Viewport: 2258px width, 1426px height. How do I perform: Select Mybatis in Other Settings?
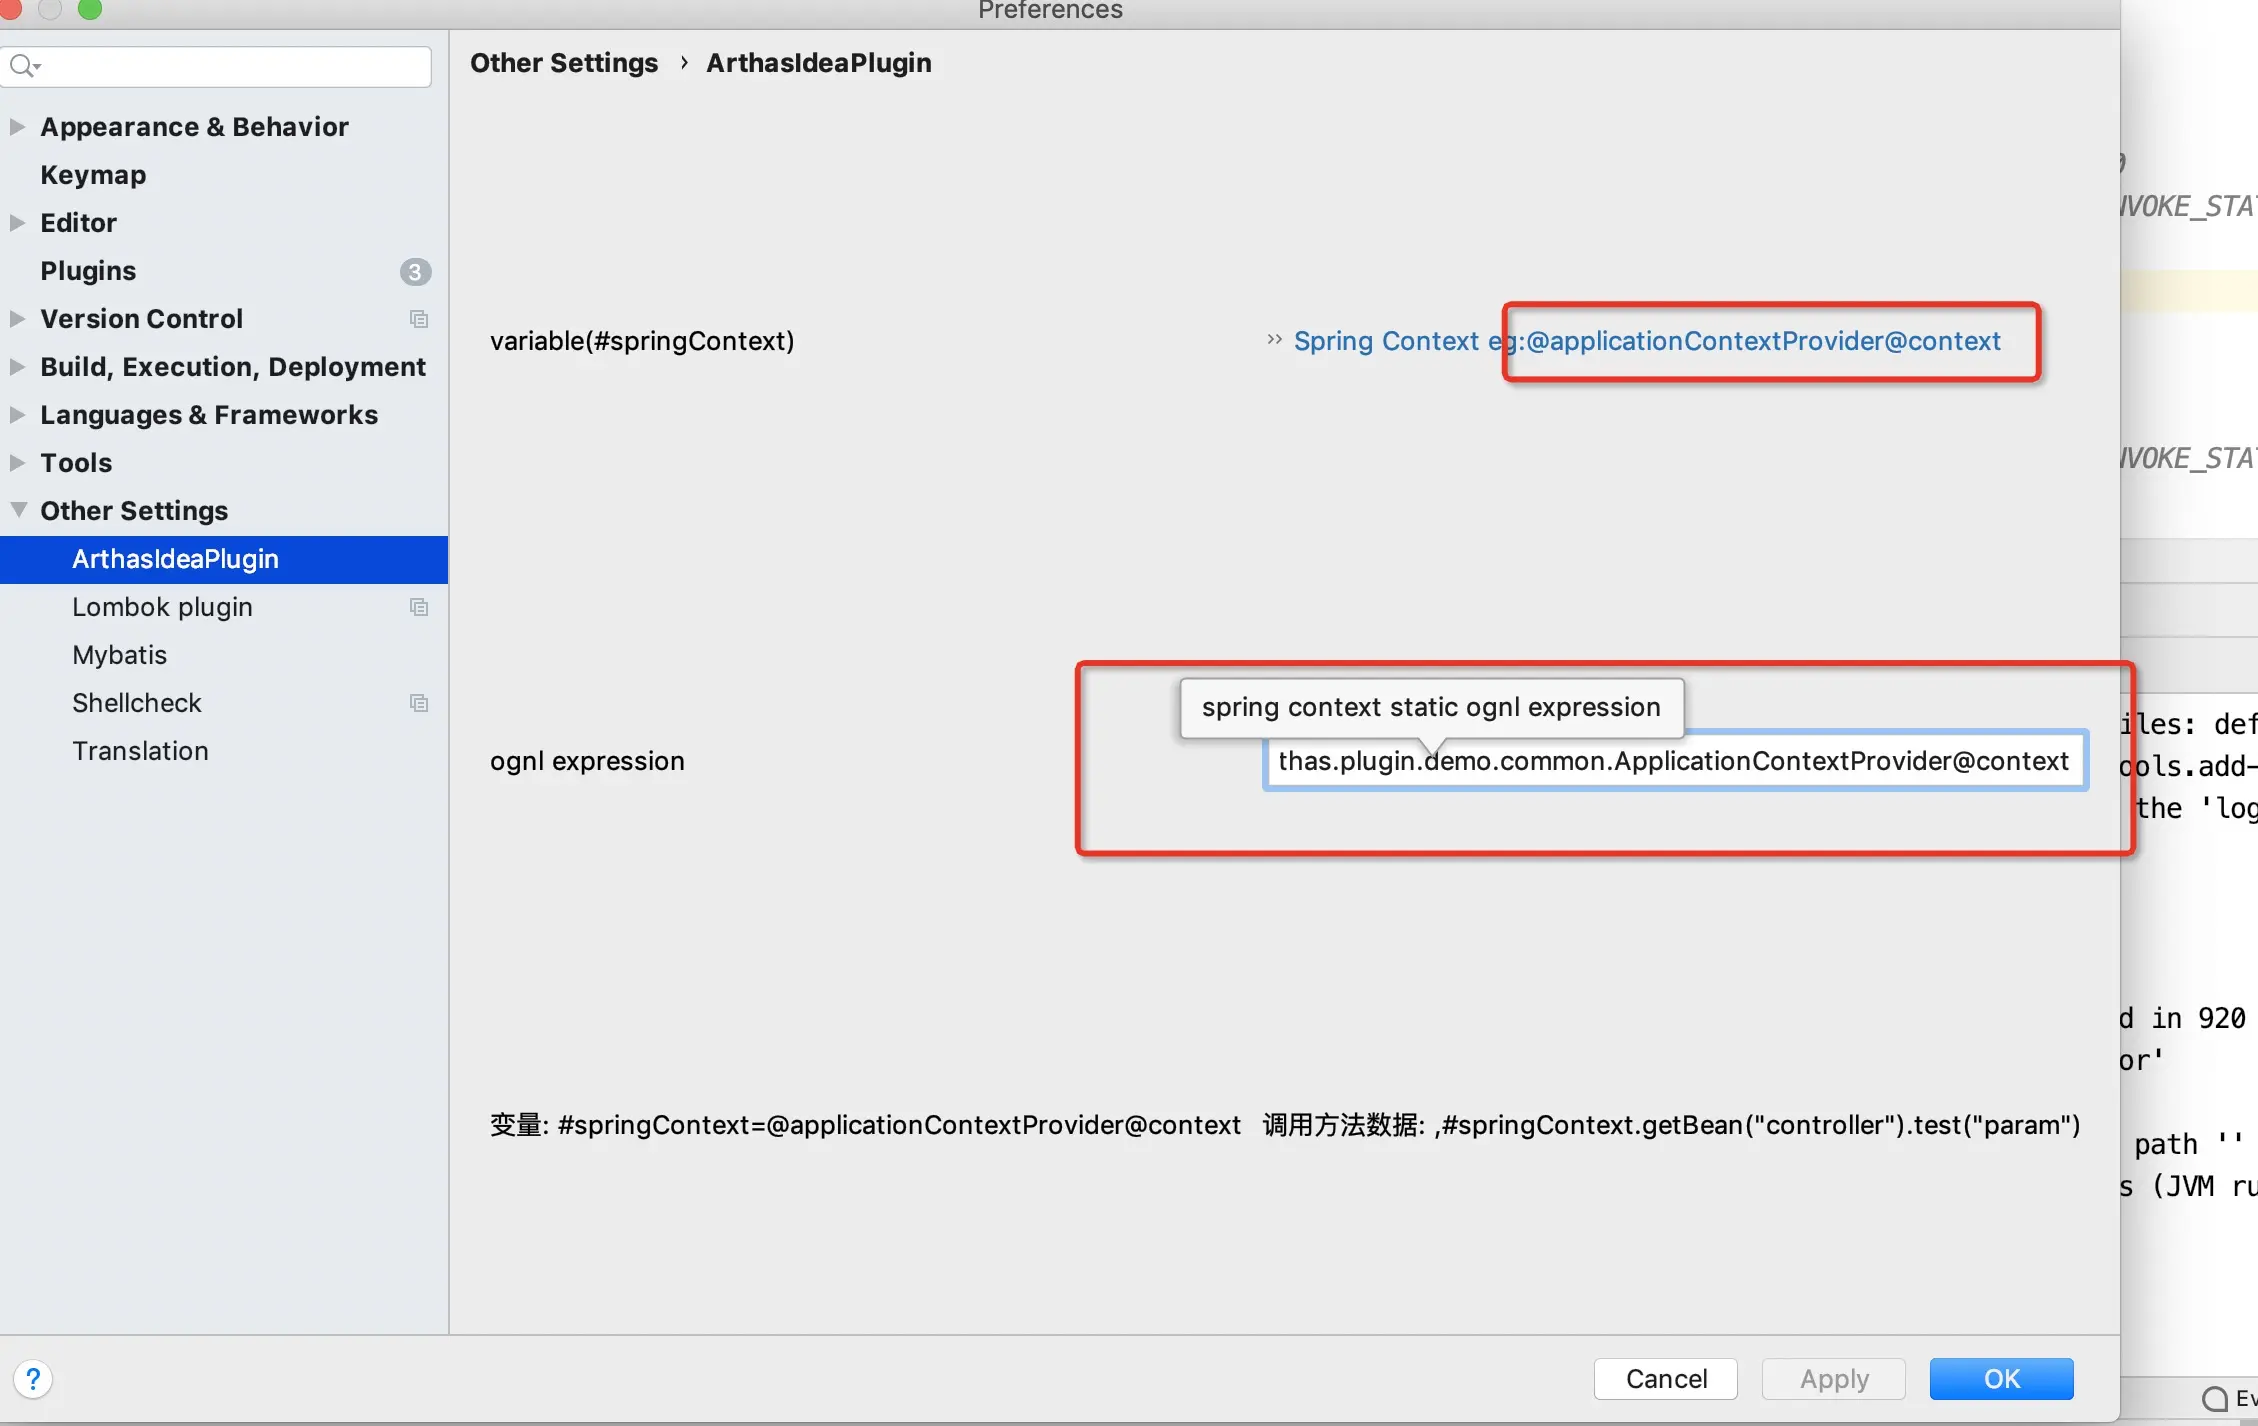[x=119, y=655]
